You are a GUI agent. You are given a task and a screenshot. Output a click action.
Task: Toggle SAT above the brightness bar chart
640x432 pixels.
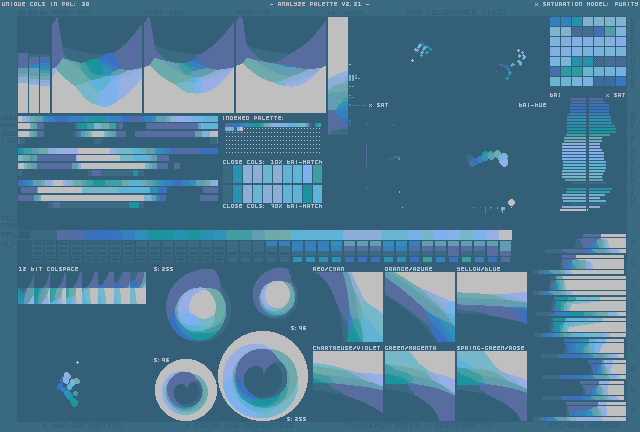click(x=615, y=95)
